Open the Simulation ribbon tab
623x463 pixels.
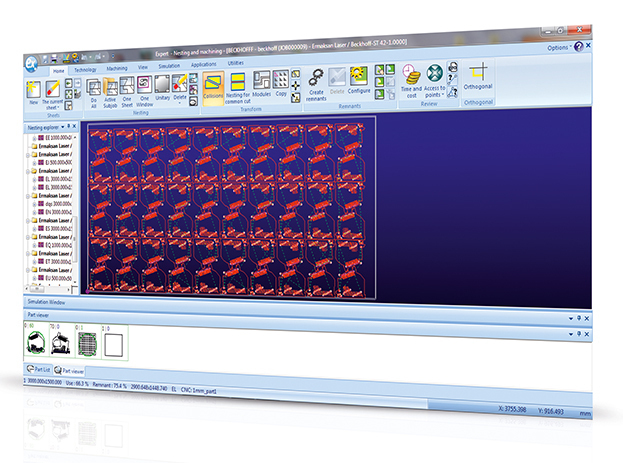(169, 66)
